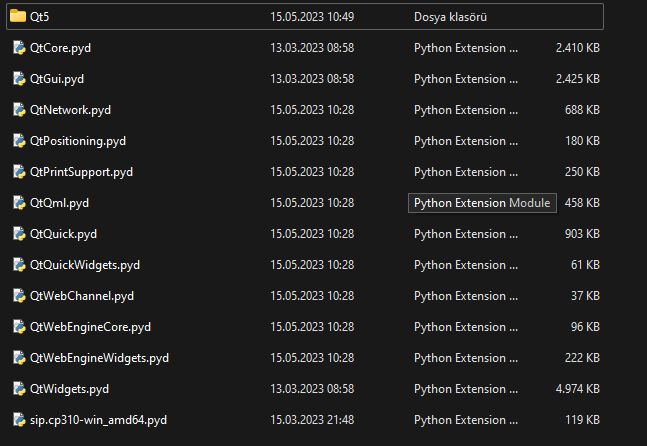Click the QtPrintSupport.pyd modified date

[x=312, y=172]
